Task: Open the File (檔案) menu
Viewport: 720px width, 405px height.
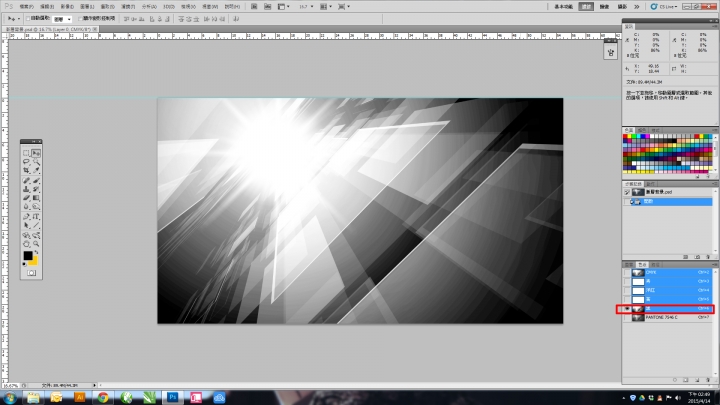Action: [x=27, y=6]
